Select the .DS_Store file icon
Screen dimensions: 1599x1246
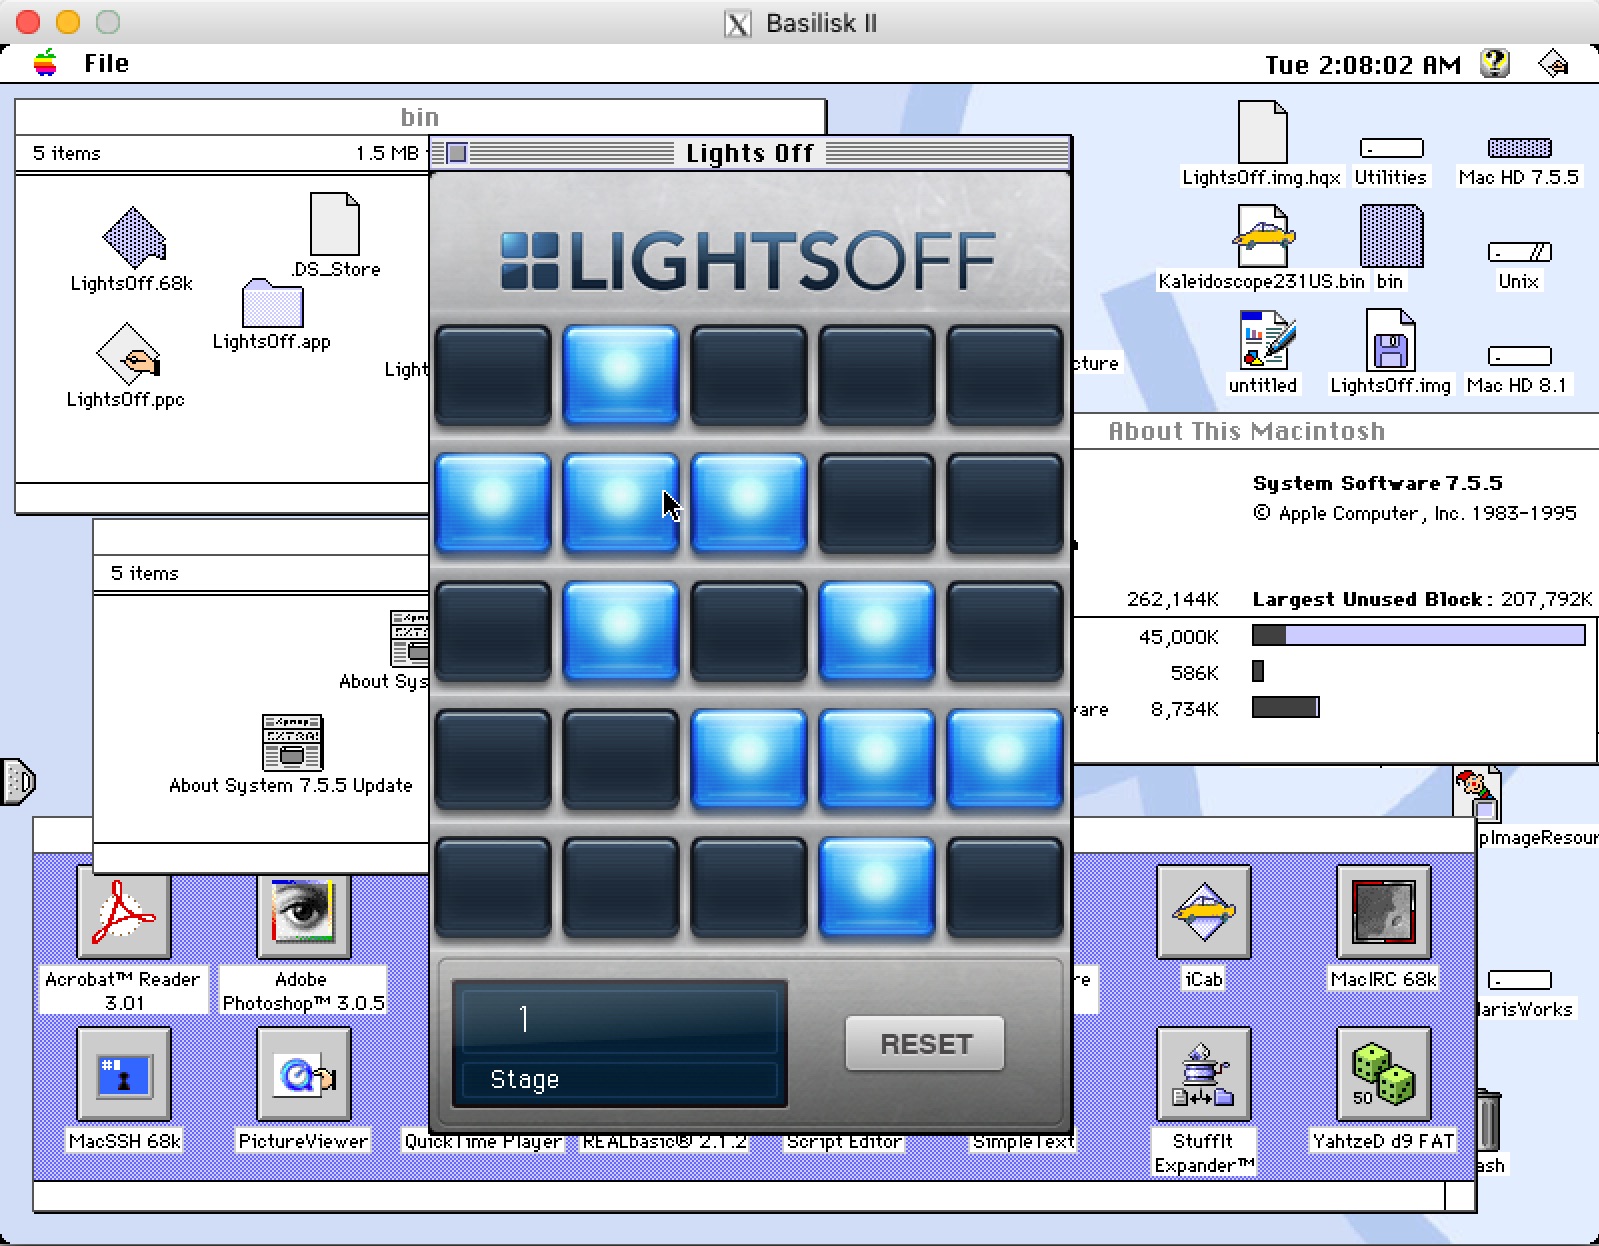pyautogui.click(x=334, y=224)
